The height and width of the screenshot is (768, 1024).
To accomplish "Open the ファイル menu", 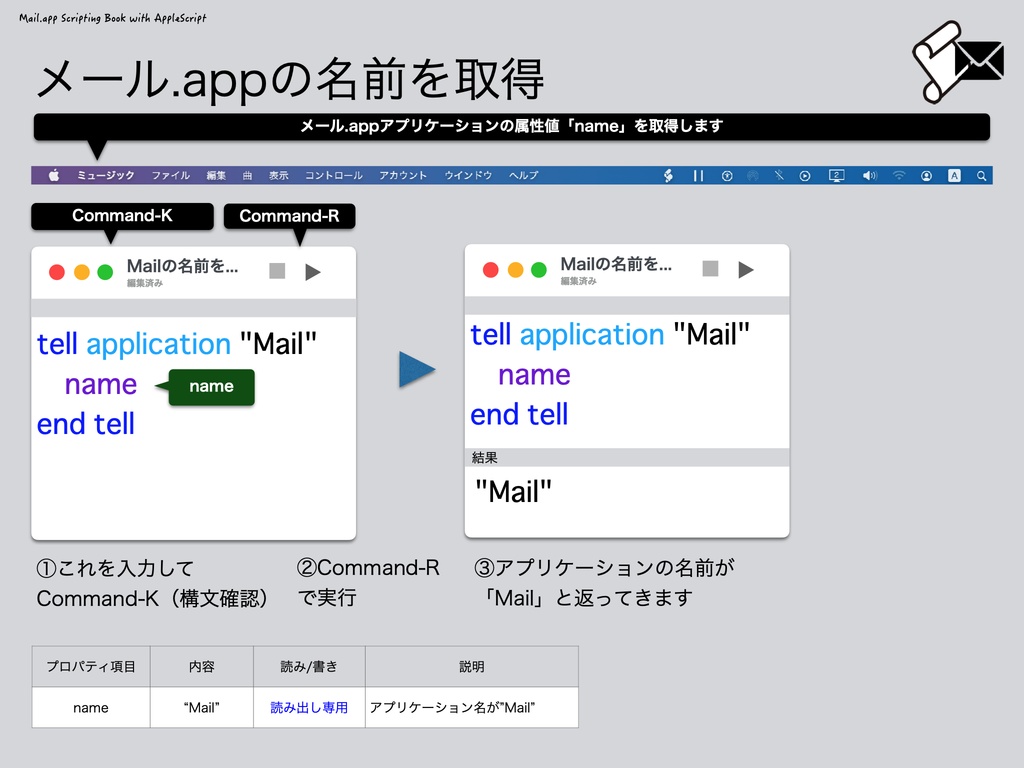I will pos(171,175).
